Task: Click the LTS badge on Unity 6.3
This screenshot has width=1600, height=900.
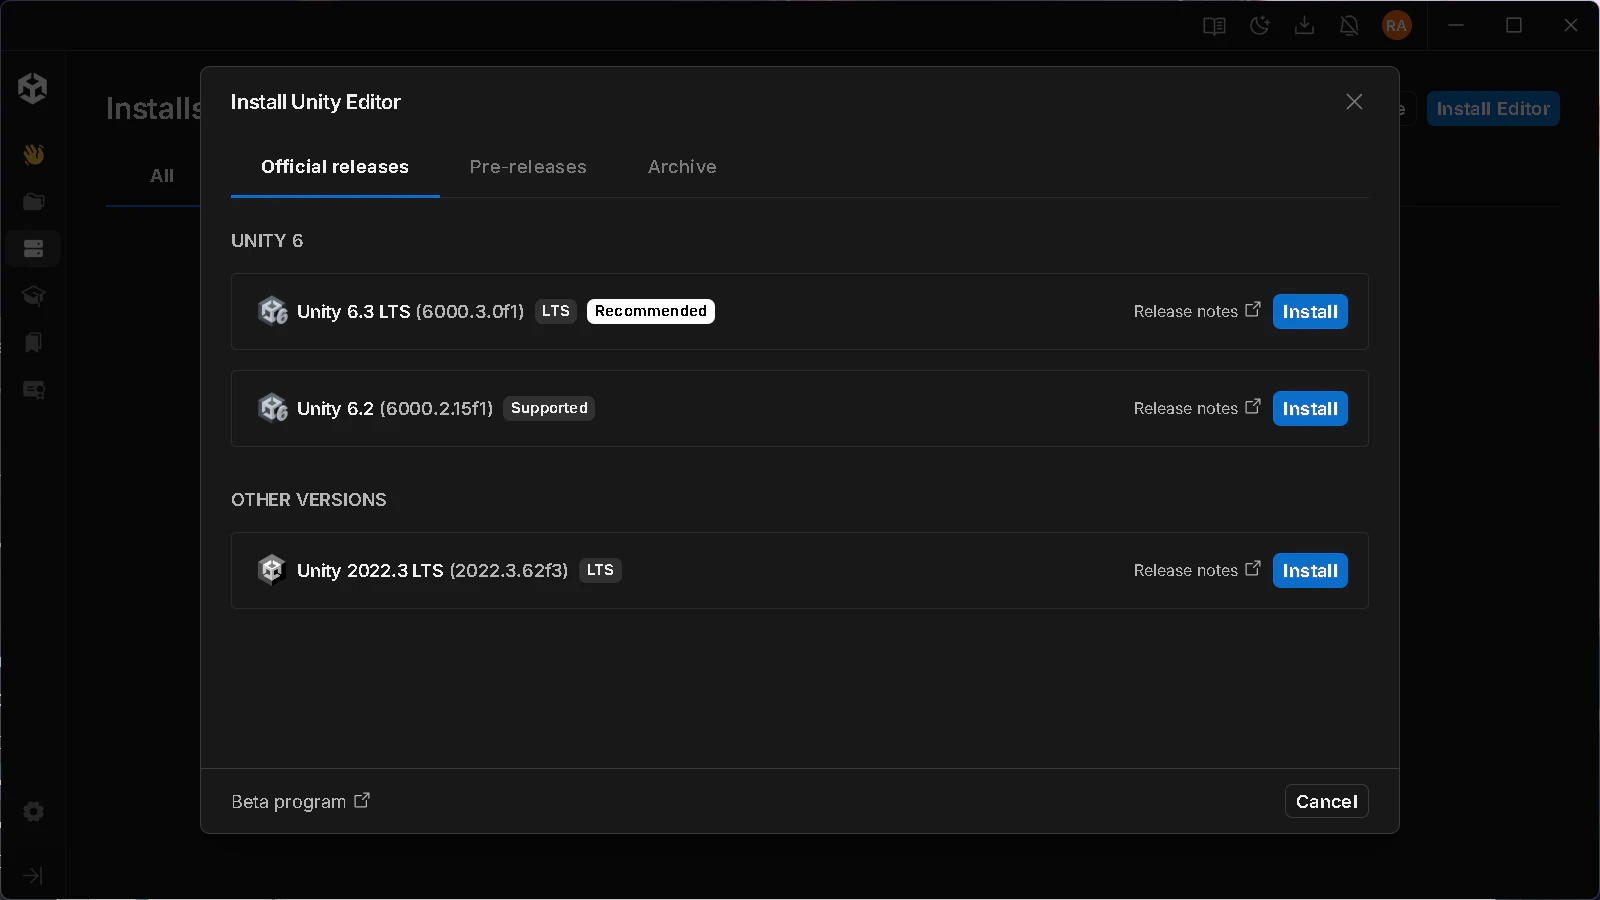Action: click(556, 311)
